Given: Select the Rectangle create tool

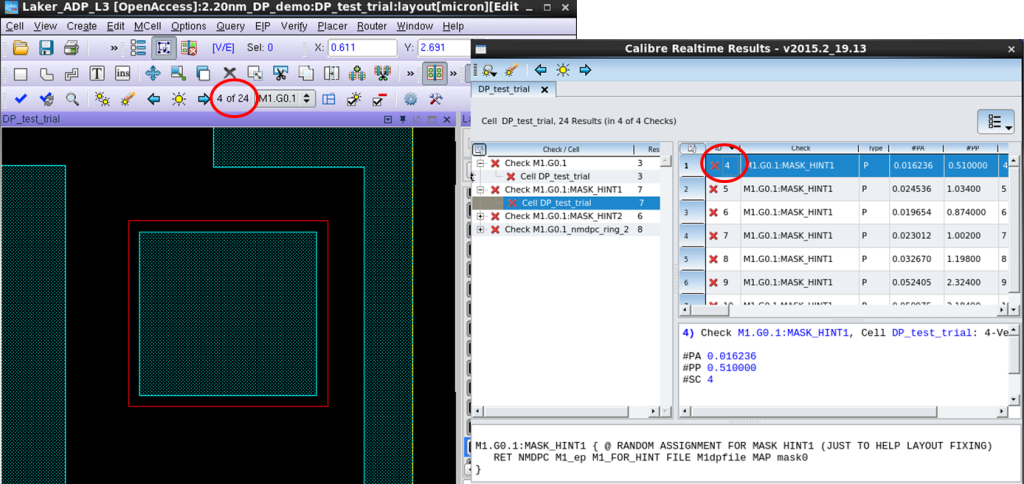Looking at the screenshot, I should point(21,73).
